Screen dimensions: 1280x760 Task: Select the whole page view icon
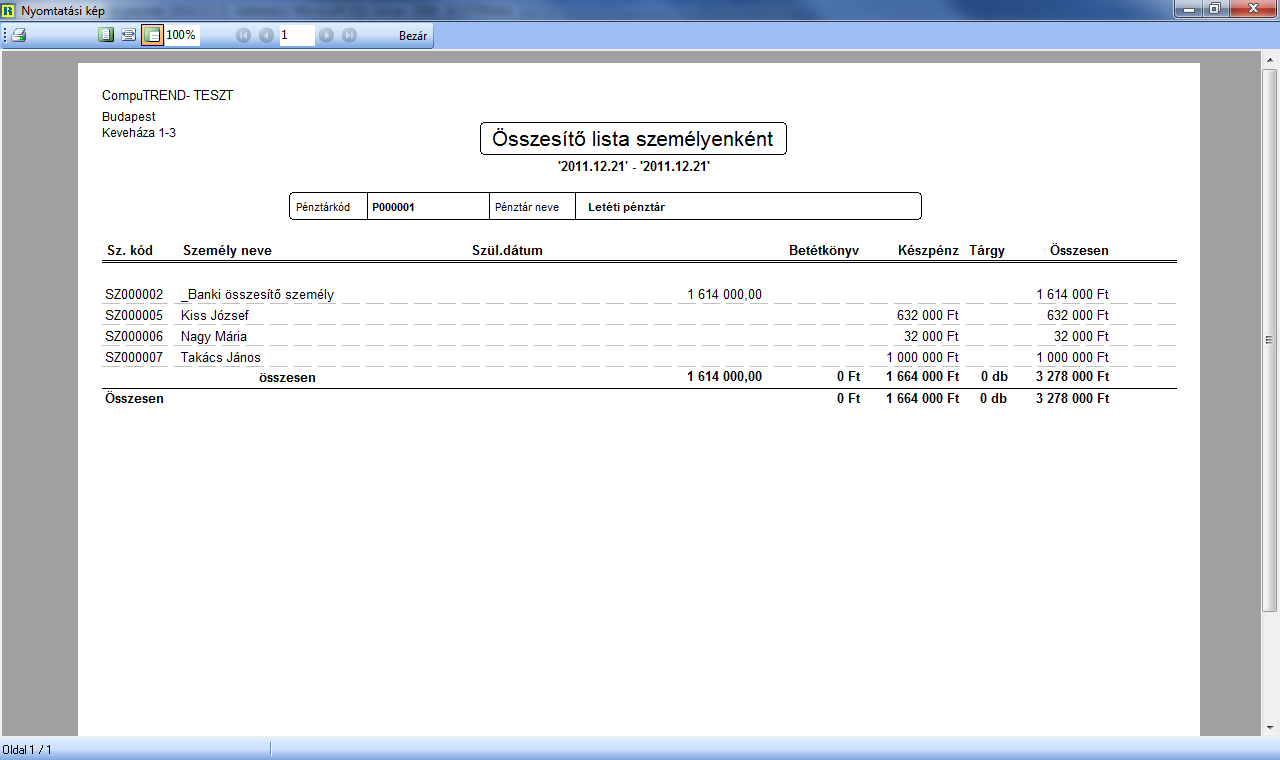click(x=106, y=35)
